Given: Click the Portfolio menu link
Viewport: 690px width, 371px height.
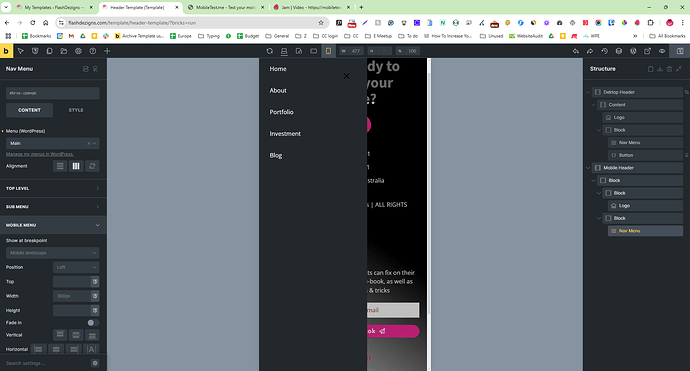Looking at the screenshot, I should pos(282,112).
